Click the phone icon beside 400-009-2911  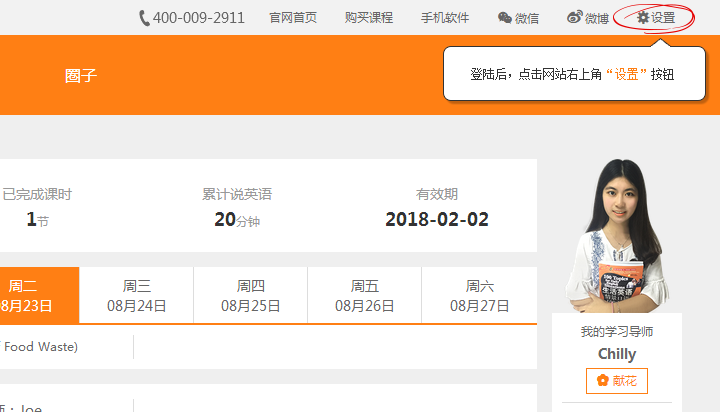pos(144,18)
